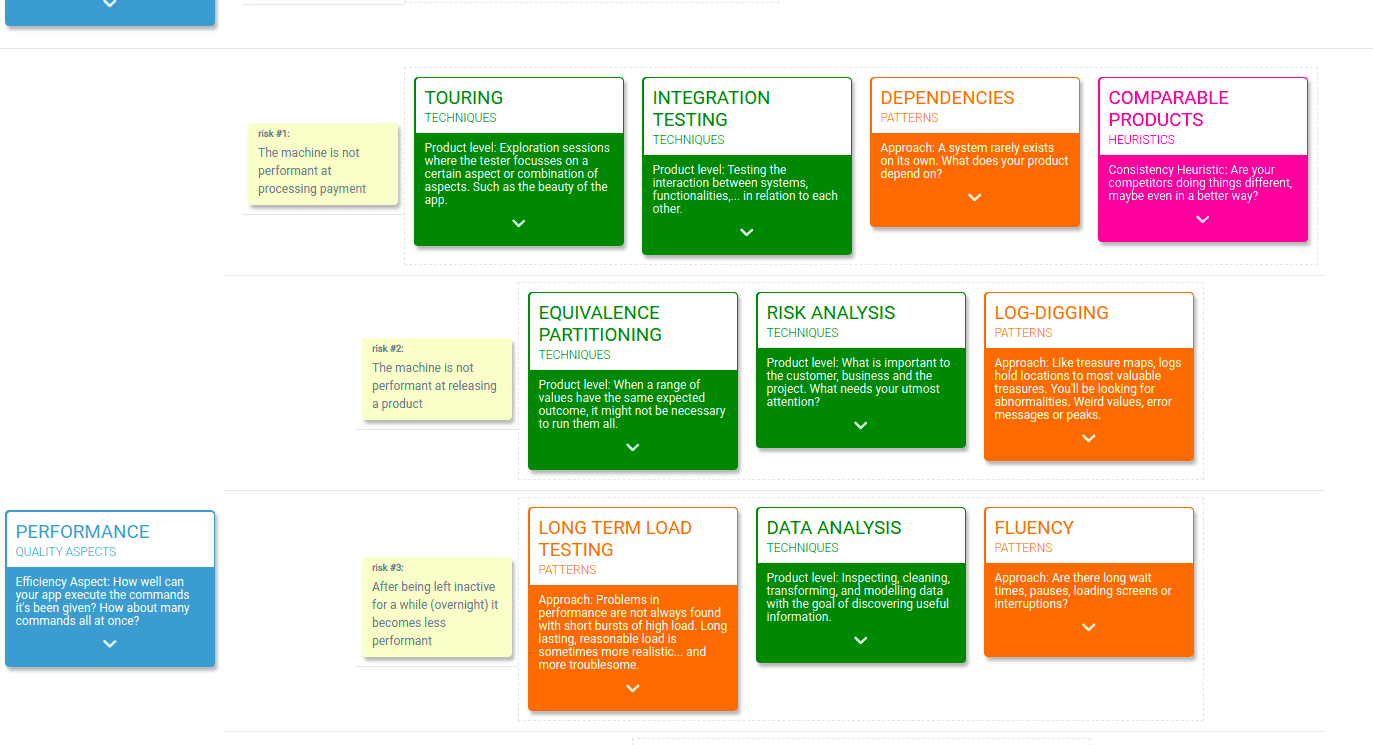Click 'After being left inactive' risk text
This screenshot has width=1373, height=745.
click(435, 614)
